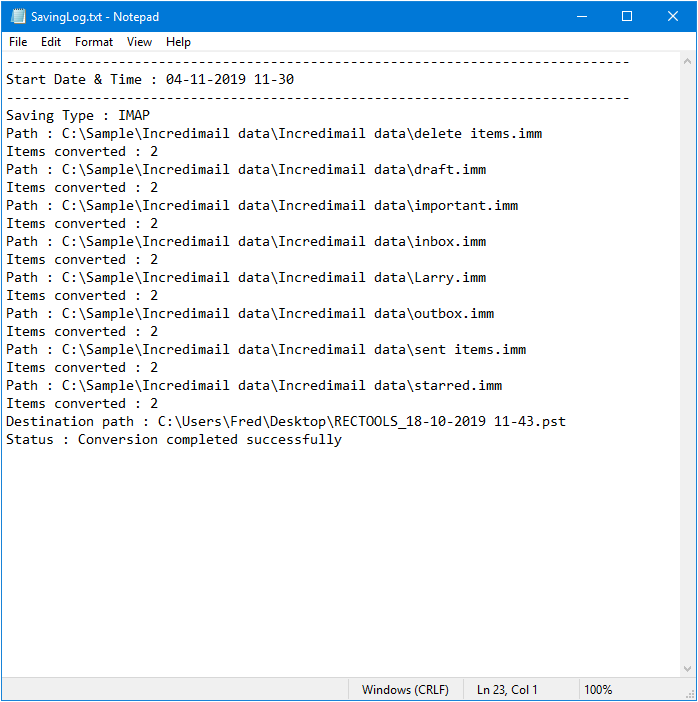The image size is (698, 702).
Task: Click Ln 23, Col 1 in status bar
Action: pos(507,689)
